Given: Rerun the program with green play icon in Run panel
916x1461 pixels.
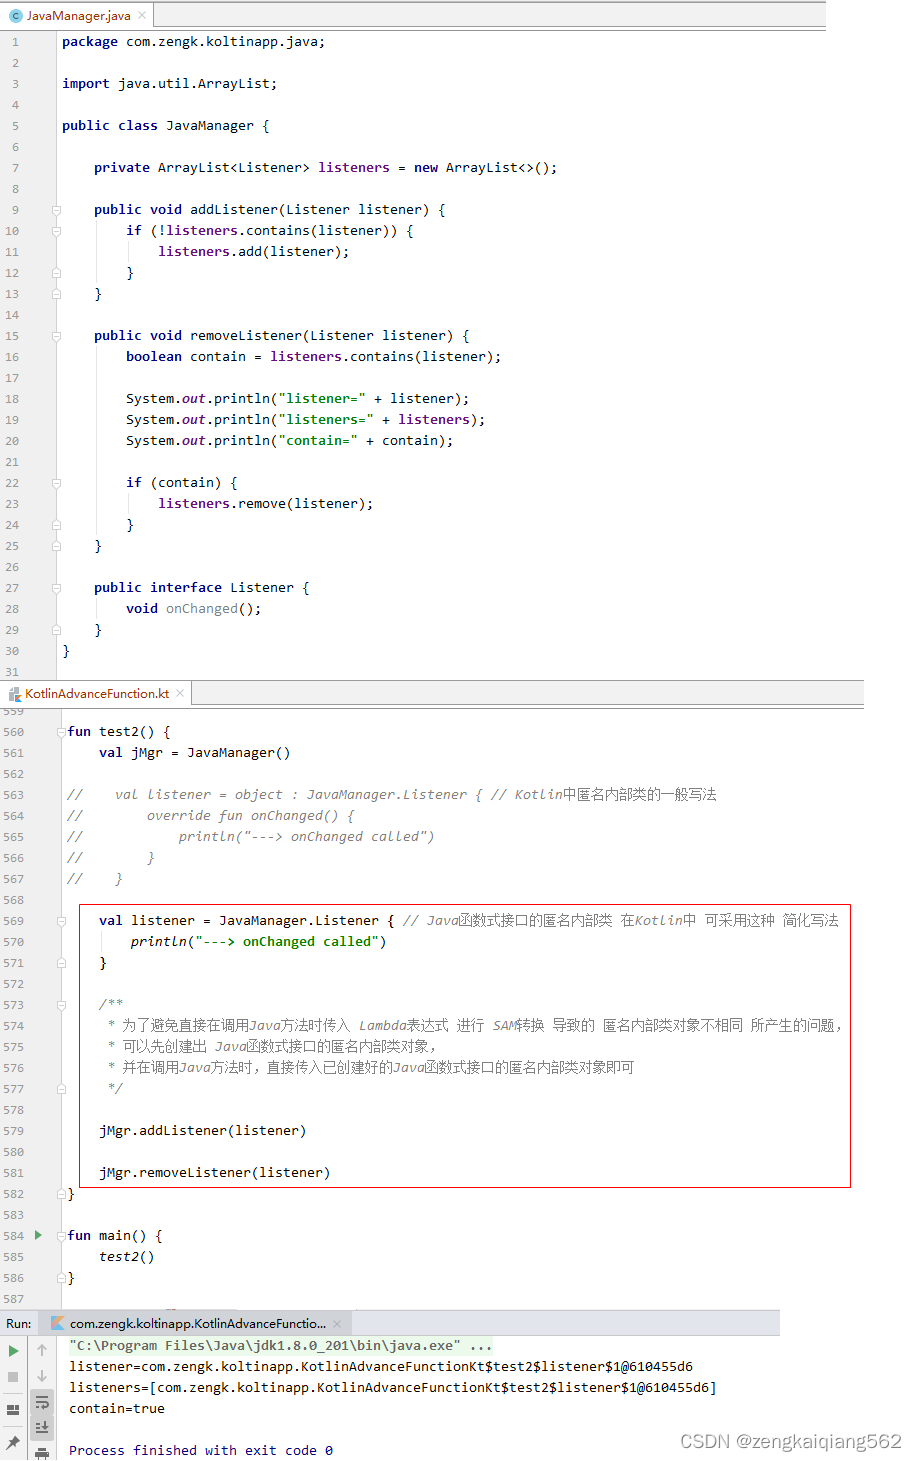Looking at the screenshot, I should click(x=13, y=1350).
